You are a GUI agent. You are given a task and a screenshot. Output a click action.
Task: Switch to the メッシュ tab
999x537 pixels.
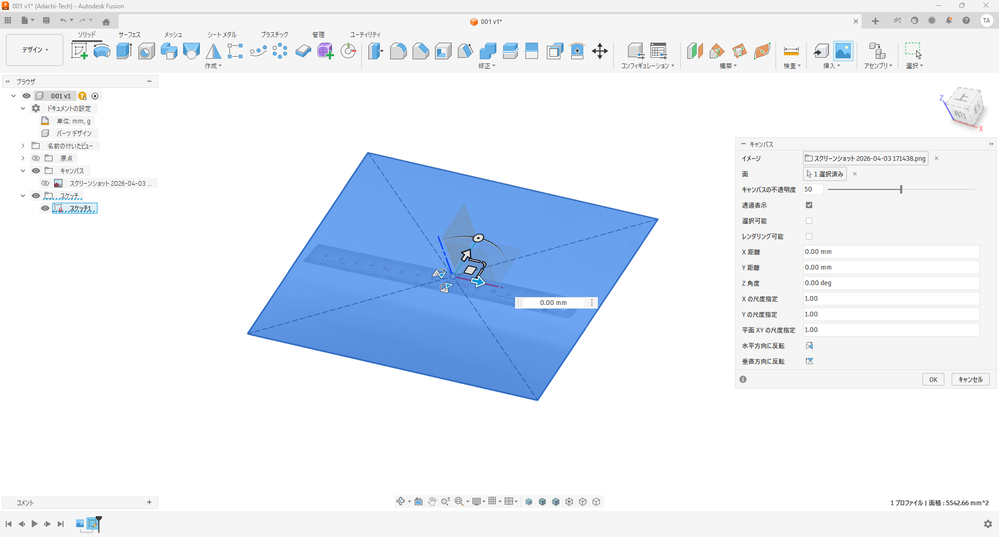(173, 34)
